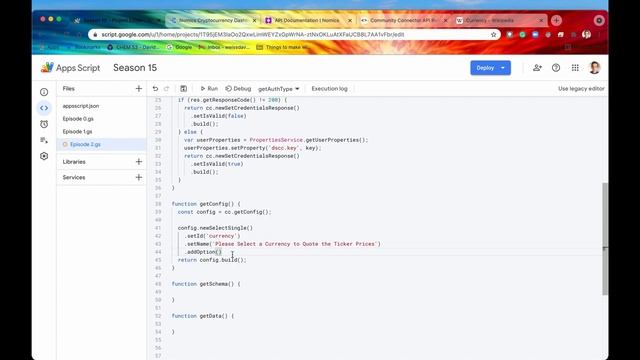This screenshot has width=640, height=360.
Task: Add a new file with plus icon
Action: point(139,89)
